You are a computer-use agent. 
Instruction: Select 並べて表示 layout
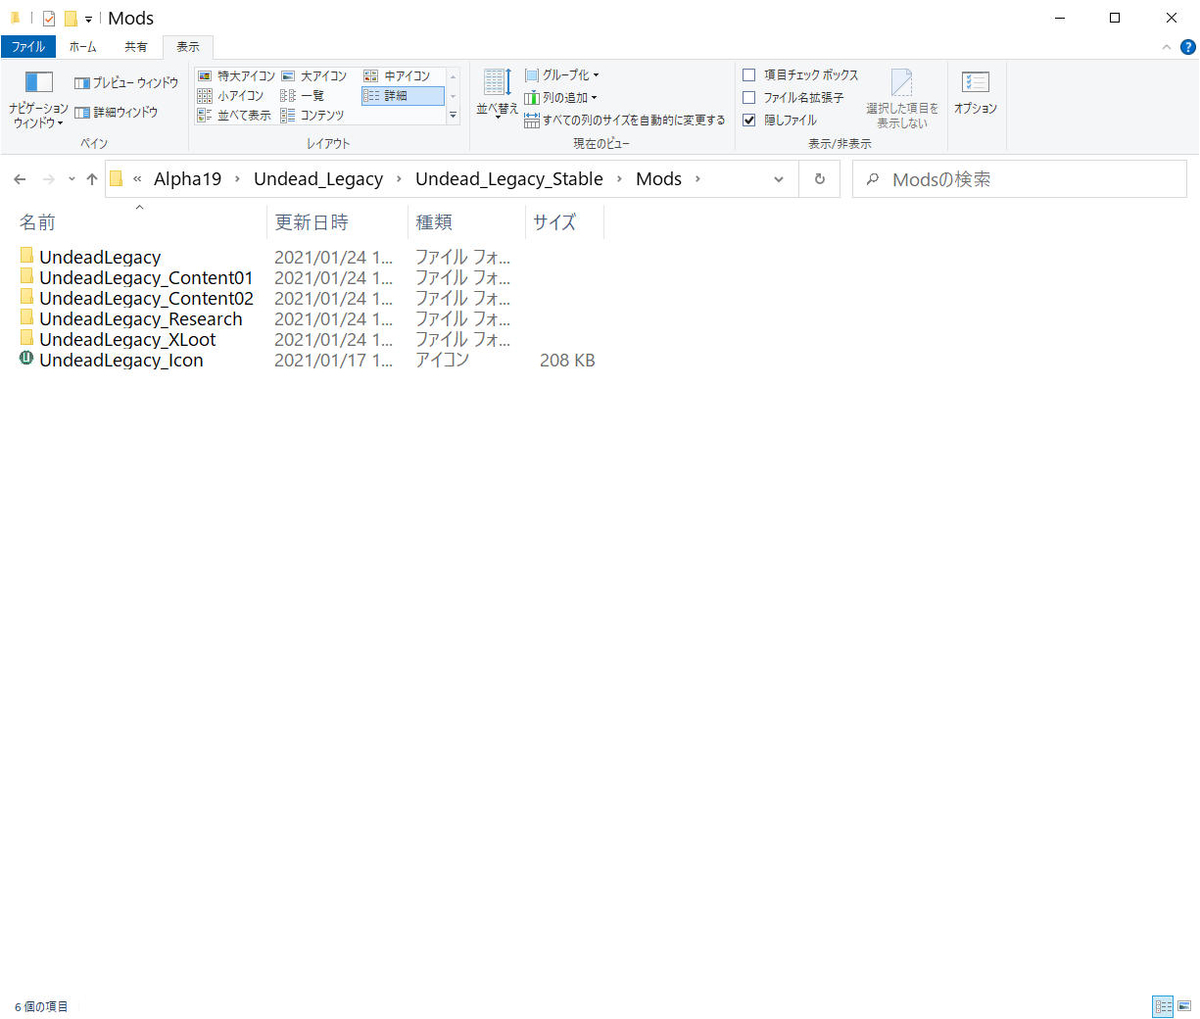[234, 116]
